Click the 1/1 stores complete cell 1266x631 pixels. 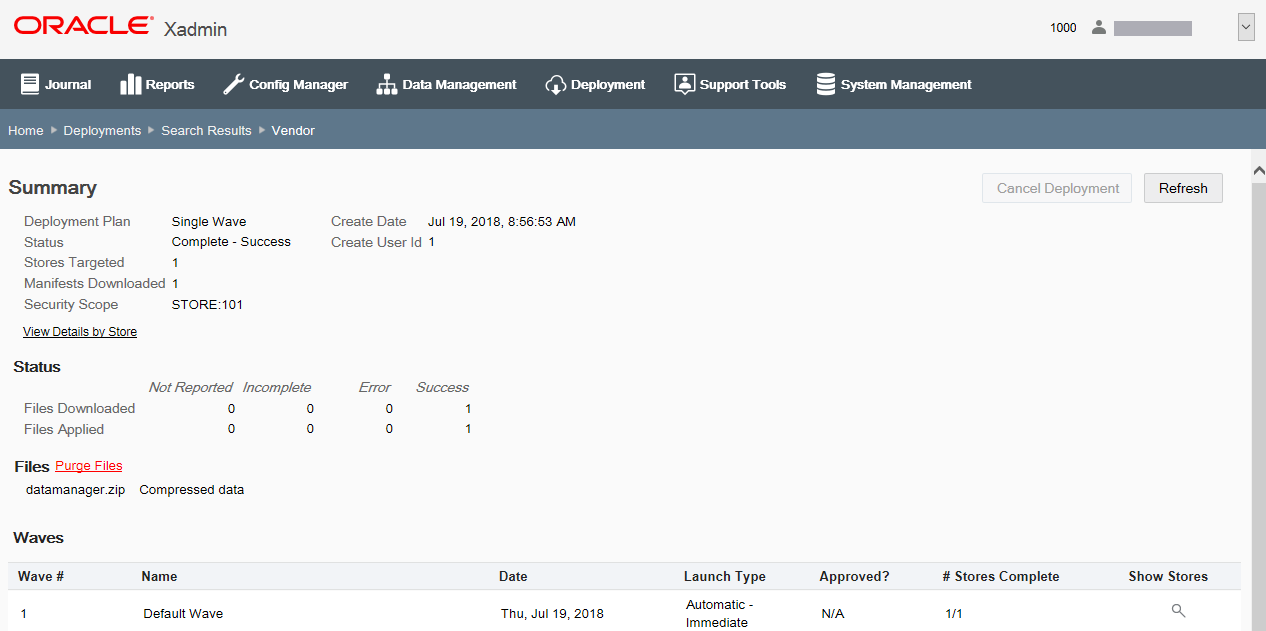[x=954, y=613]
